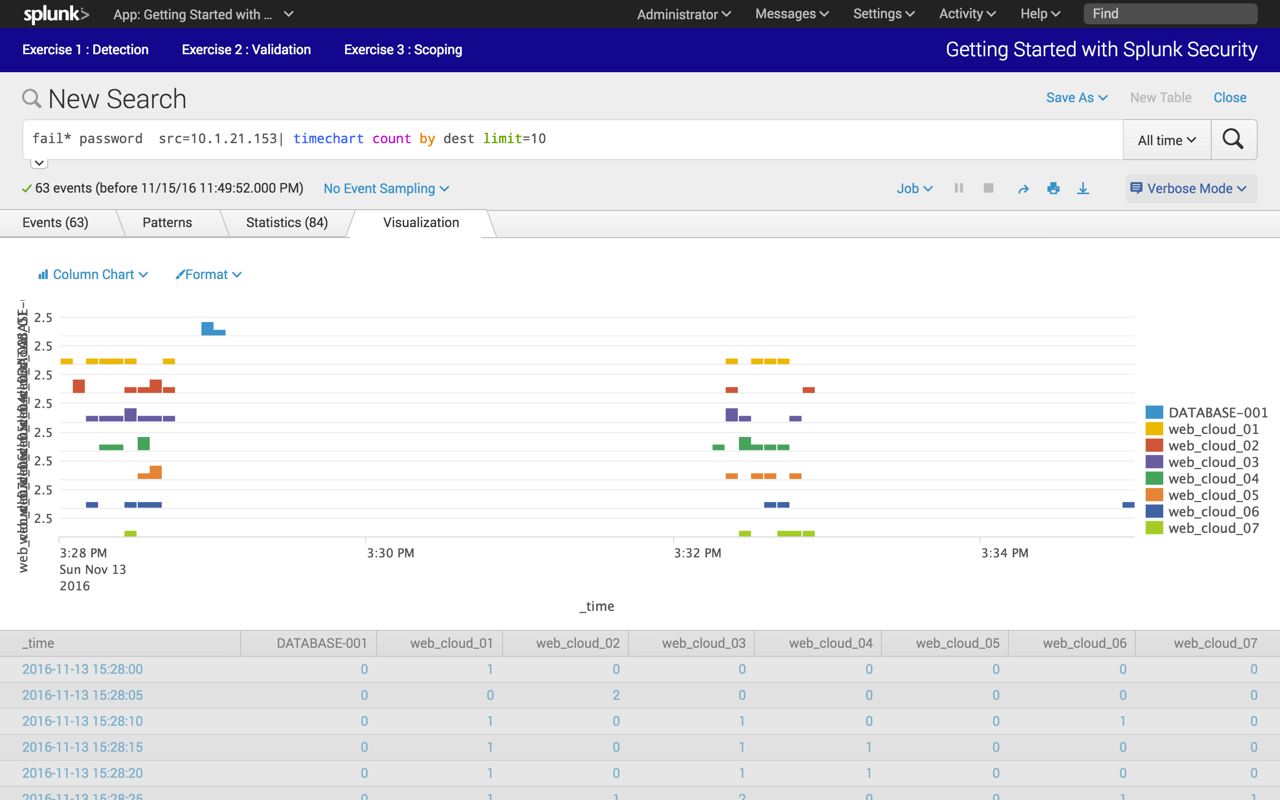Screen dimensions: 1280x800
Task: Stop the search job
Action: [988, 188]
